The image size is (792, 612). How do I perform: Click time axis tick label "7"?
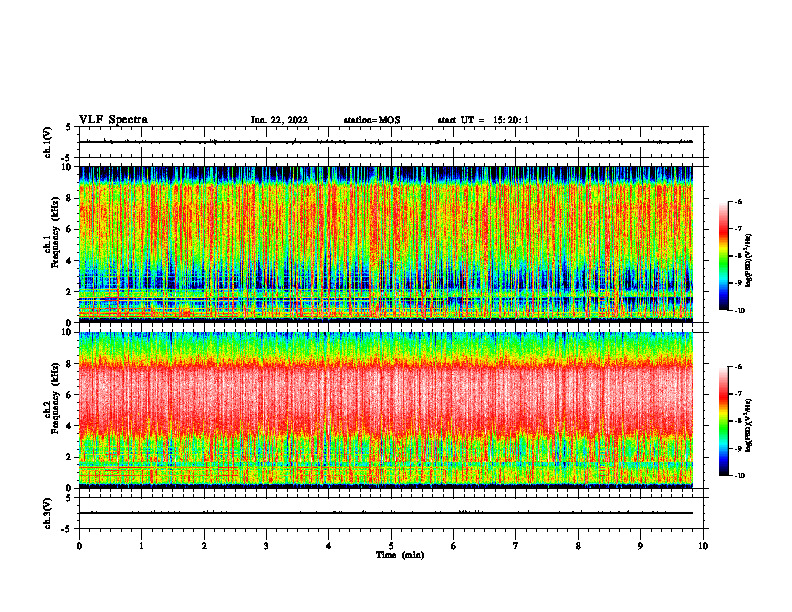[x=516, y=546]
